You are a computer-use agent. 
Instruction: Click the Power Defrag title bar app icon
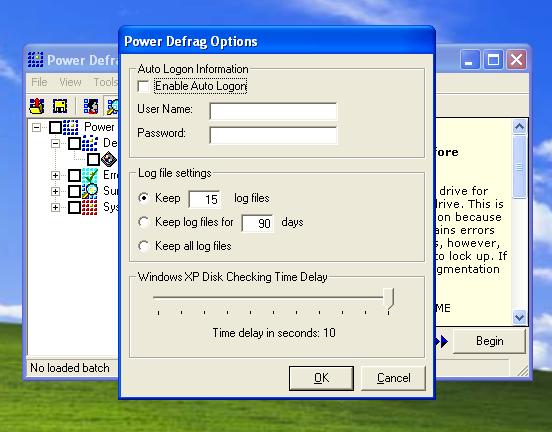35,60
